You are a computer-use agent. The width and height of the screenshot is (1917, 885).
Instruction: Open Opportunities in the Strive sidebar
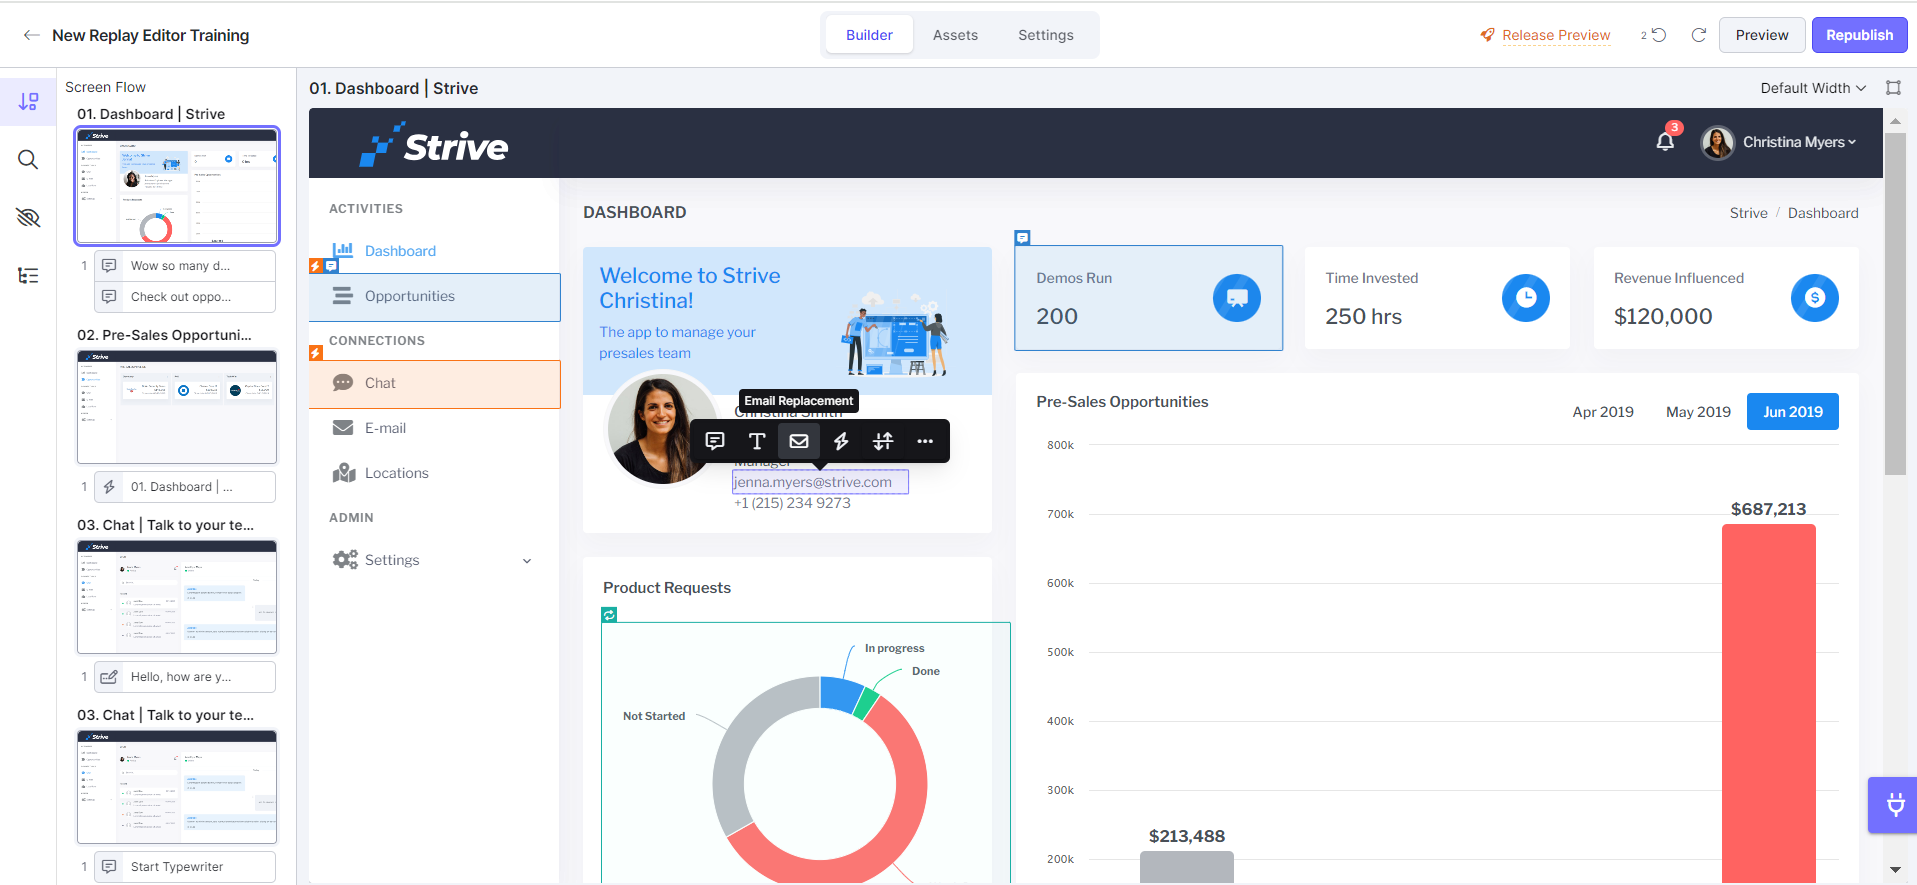(x=435, y=297)
